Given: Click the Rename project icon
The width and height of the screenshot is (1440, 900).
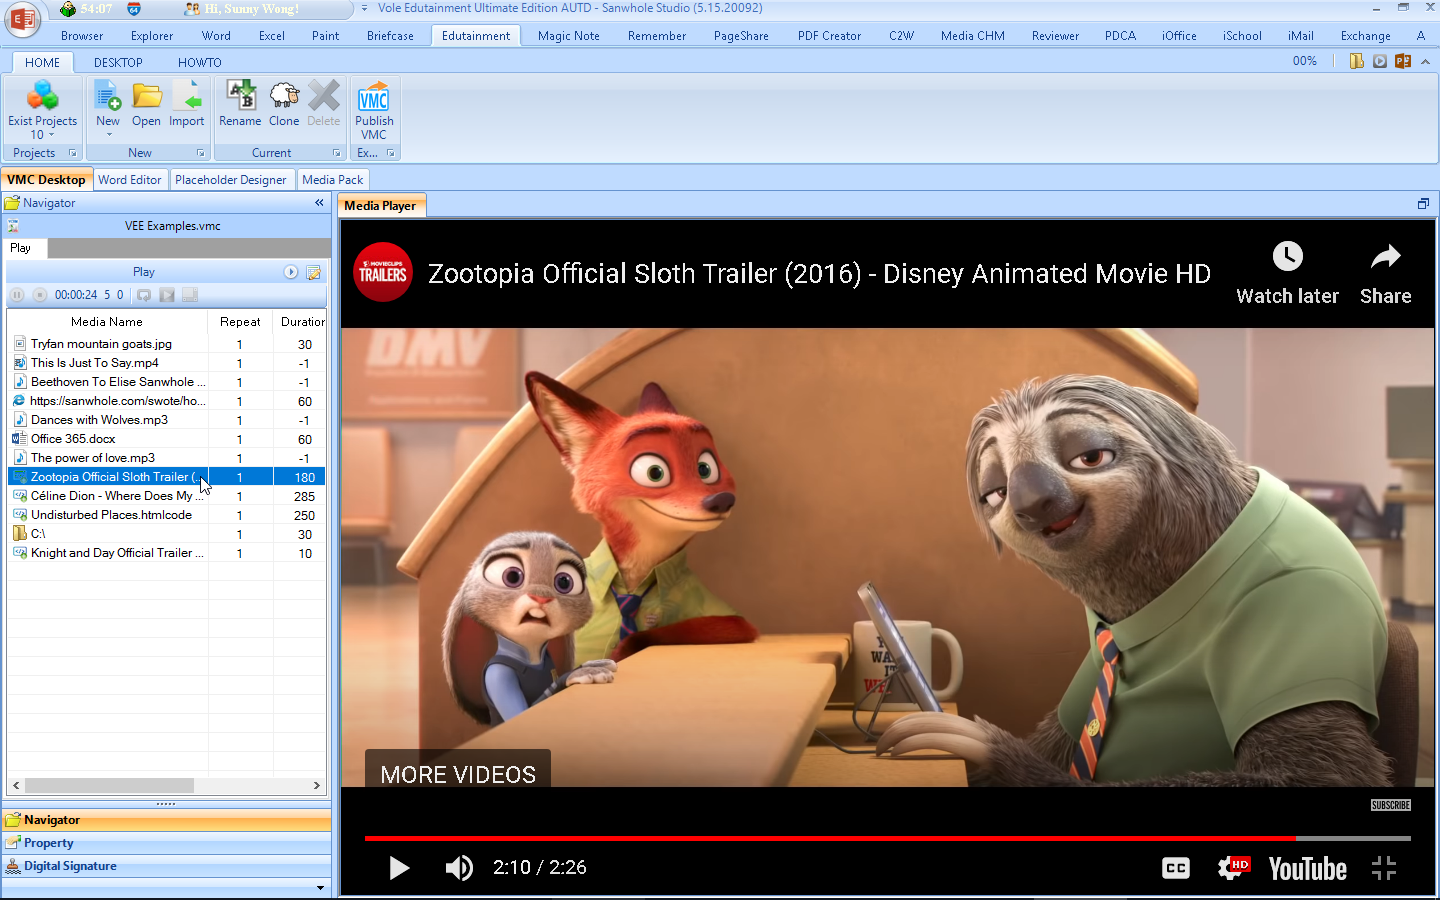Looking at the screenshot, I should click(240, 97).
